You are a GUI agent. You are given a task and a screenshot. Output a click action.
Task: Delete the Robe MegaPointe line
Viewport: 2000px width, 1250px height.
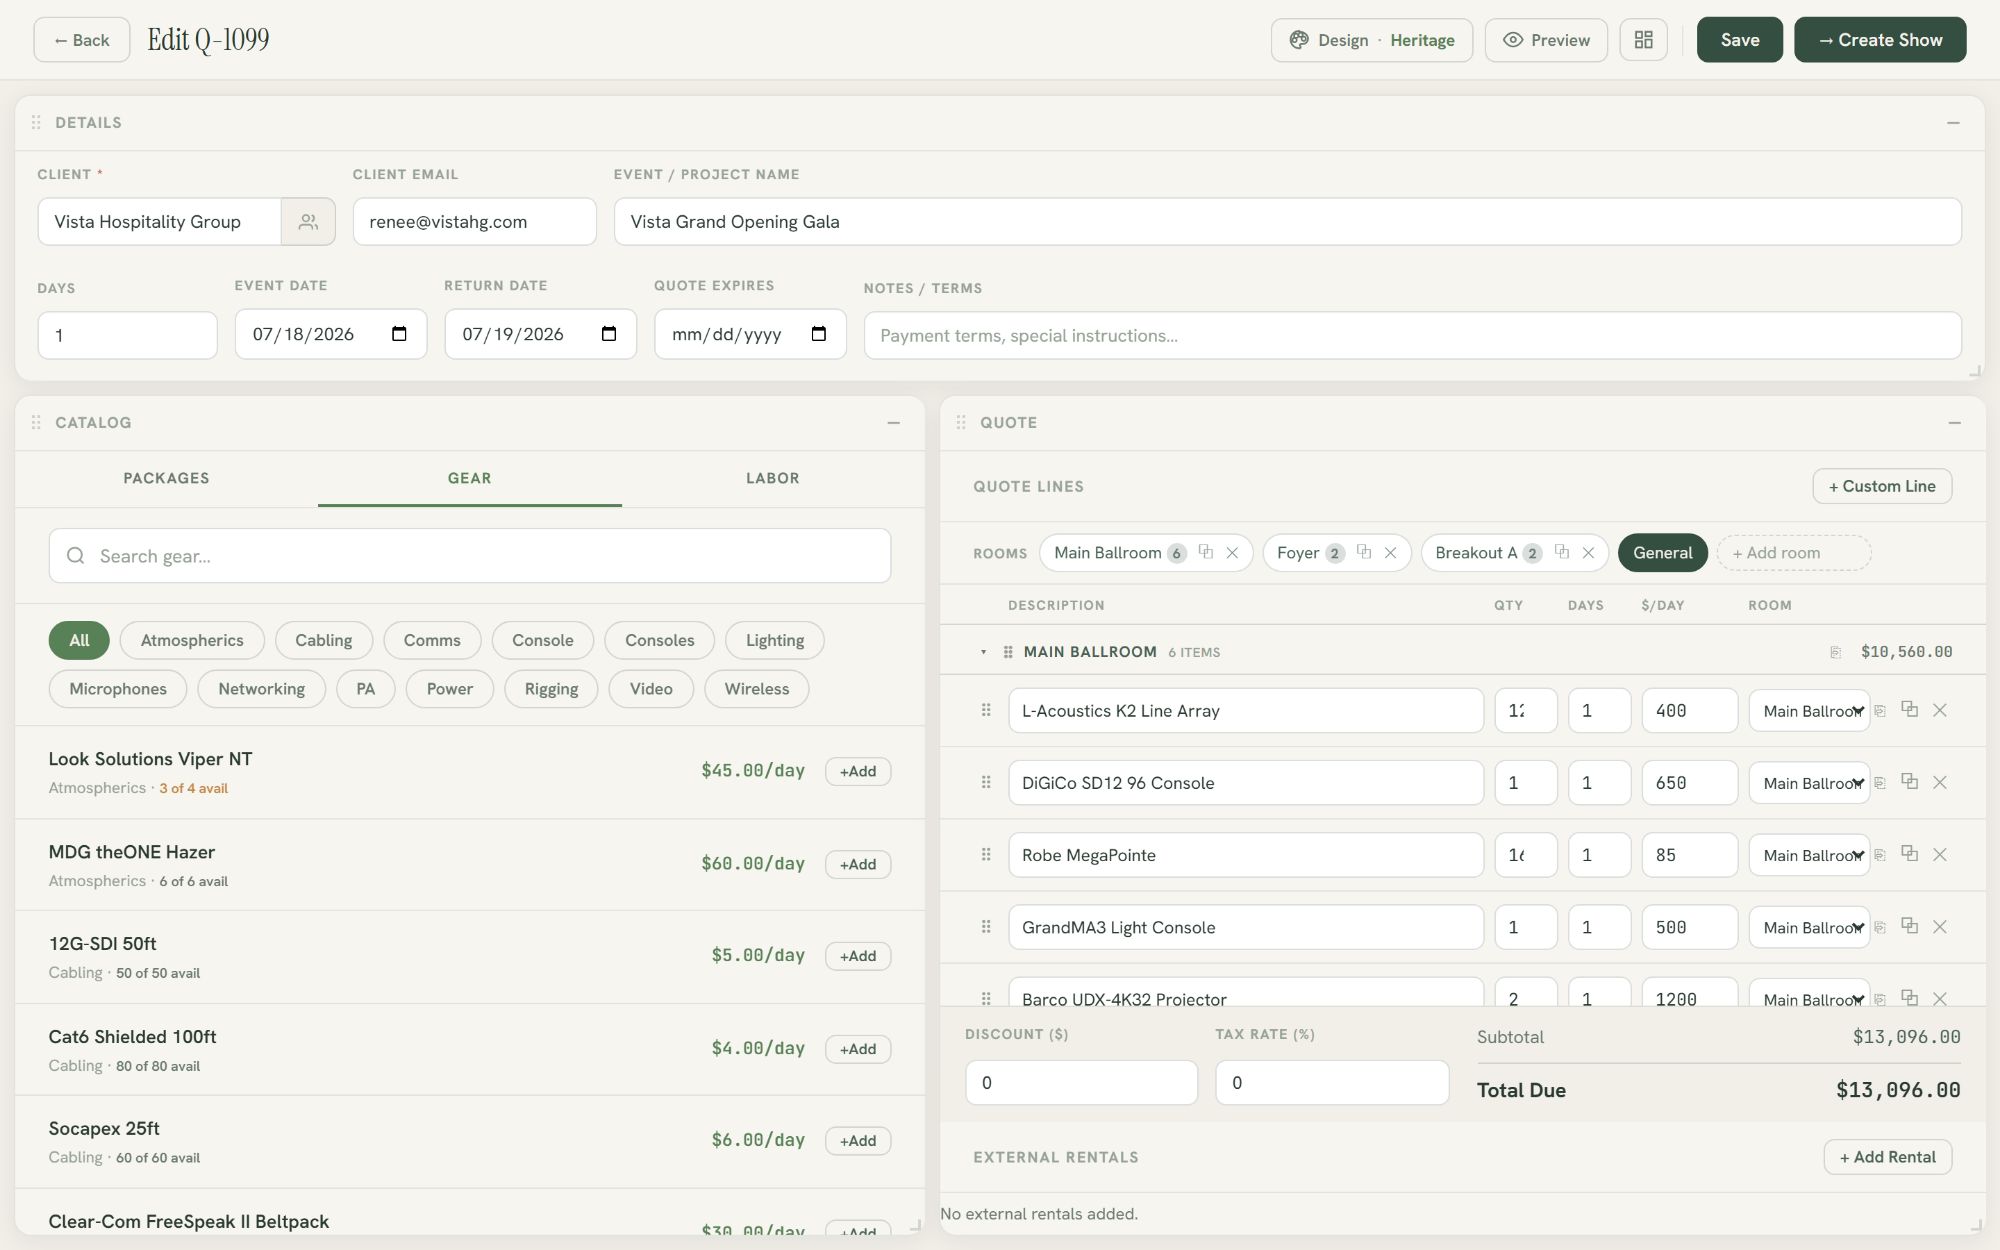pyautogui.click(x=1940, y=854)
